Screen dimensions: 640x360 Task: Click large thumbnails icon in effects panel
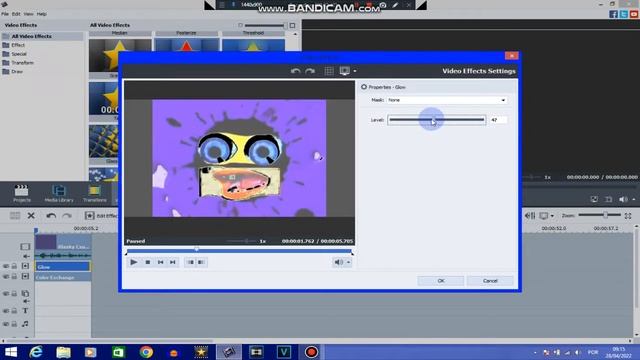293,25
